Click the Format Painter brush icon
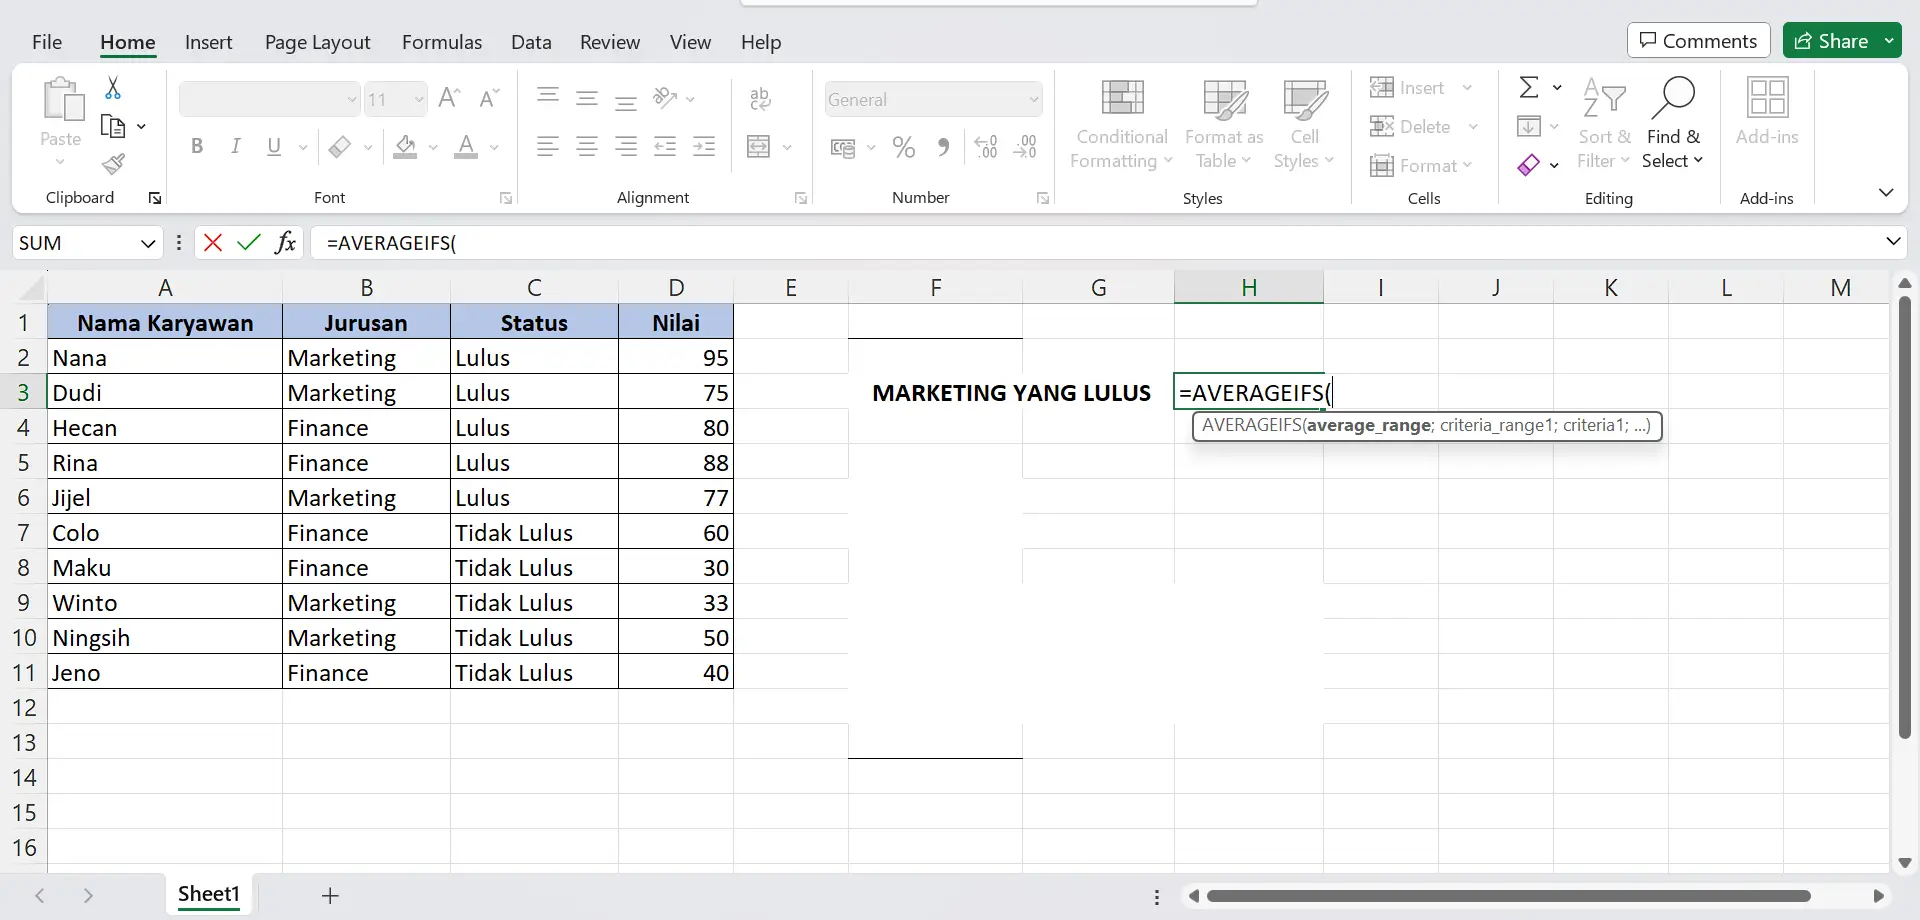Screen dimensions: 1920x920 [x=113, y=164]
